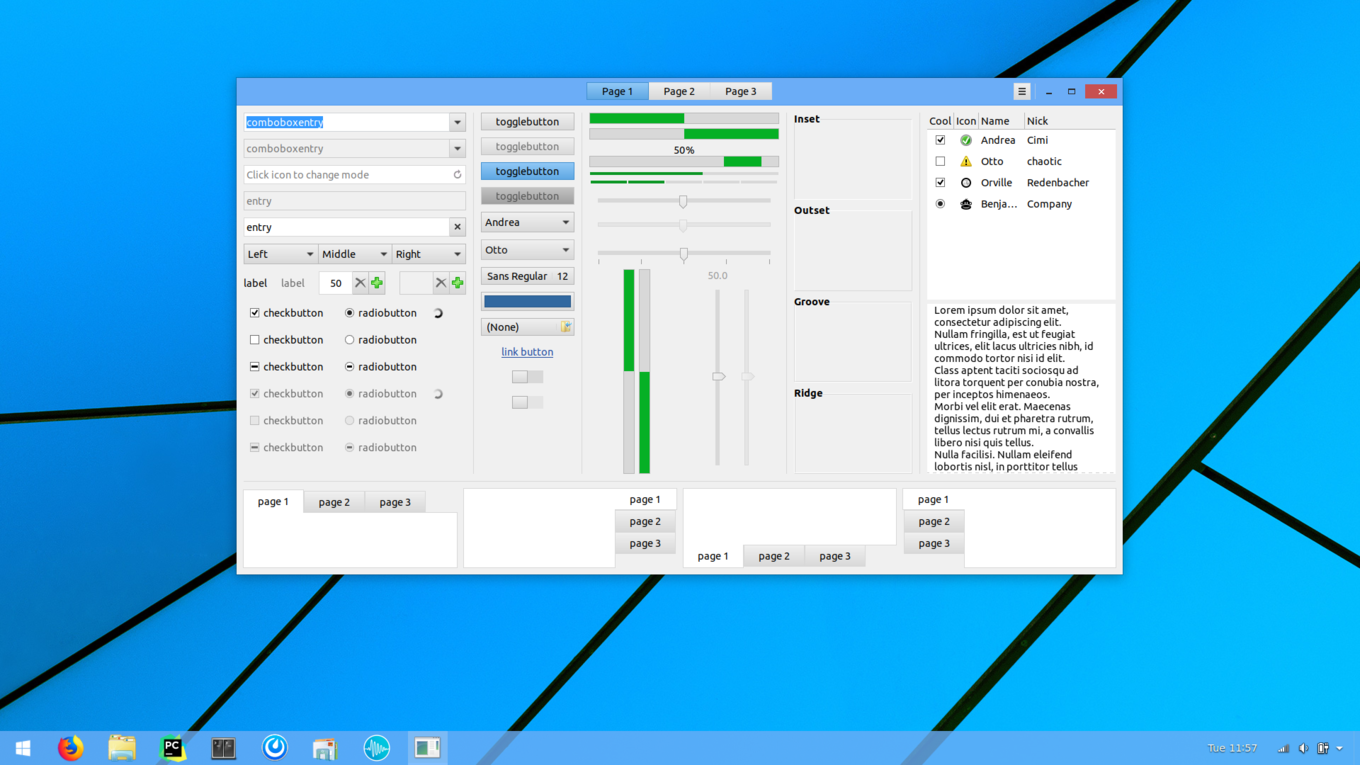
Task: Click the active widget factory taskbar icon
Action: click(x=427, y=748)
